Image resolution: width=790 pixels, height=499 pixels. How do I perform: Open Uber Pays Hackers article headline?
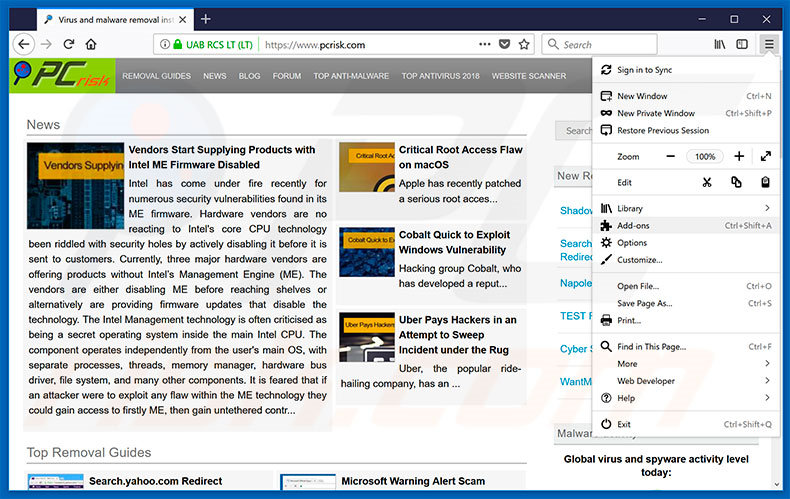(x=457, y=335)
